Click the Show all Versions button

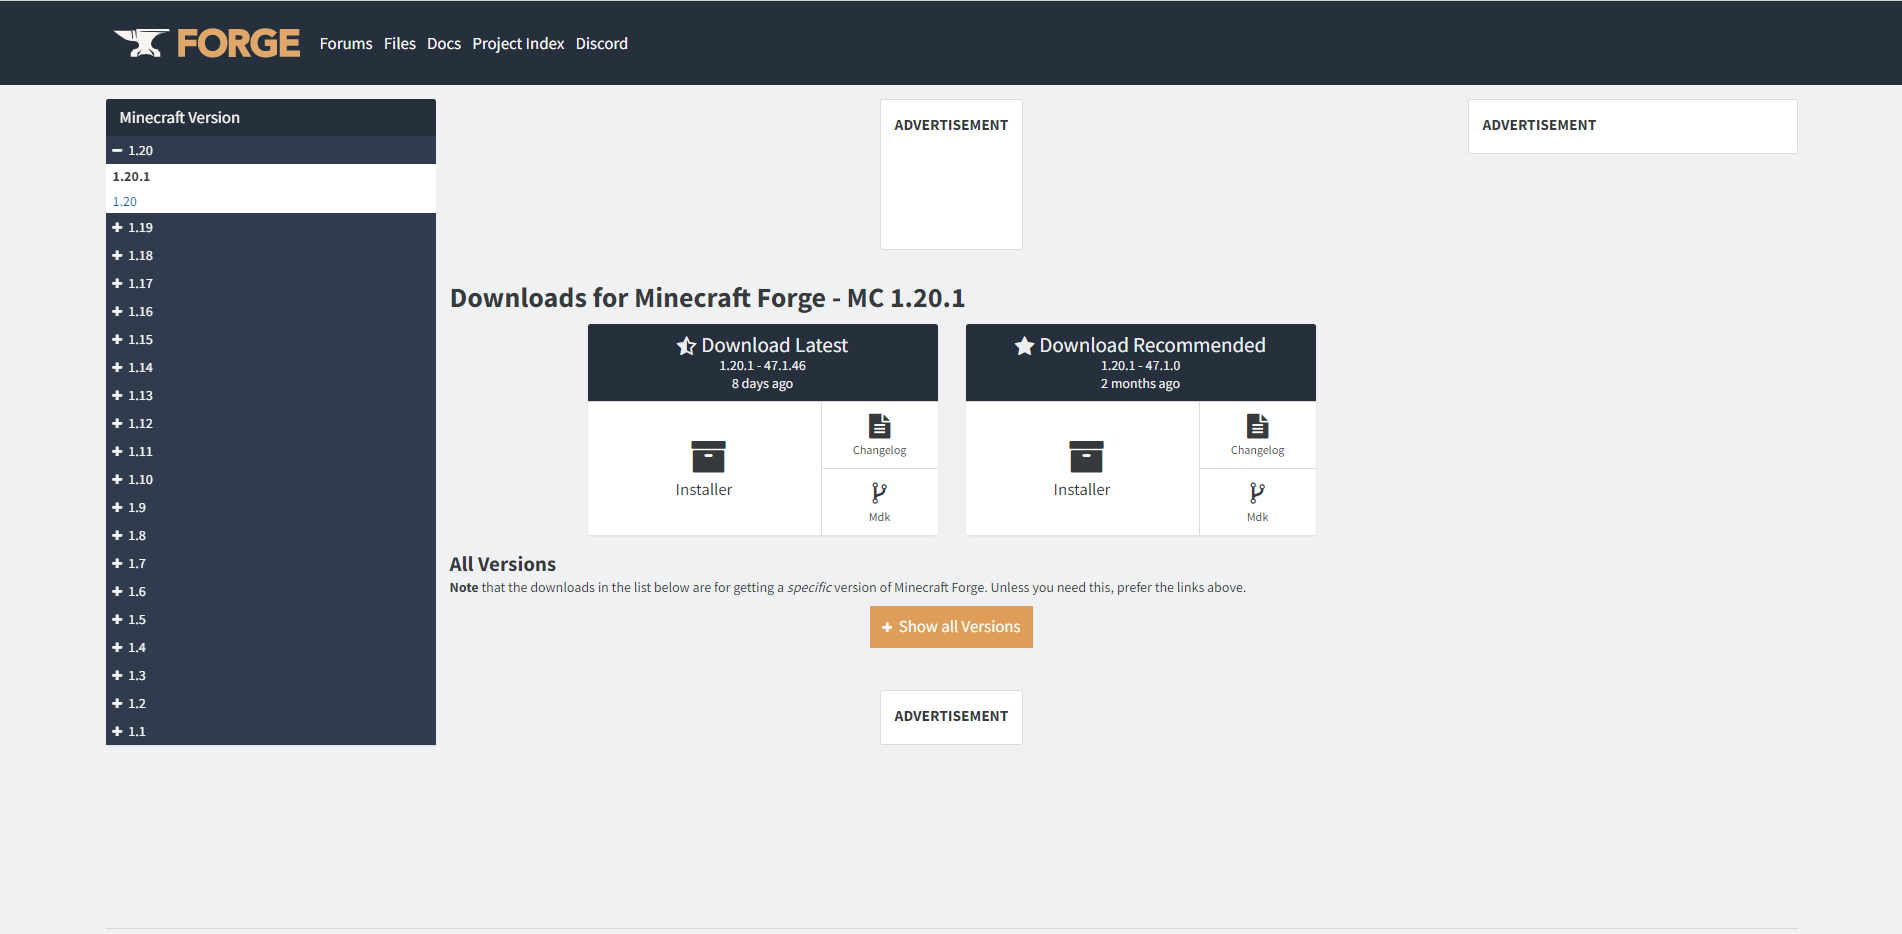pos(951,627)
